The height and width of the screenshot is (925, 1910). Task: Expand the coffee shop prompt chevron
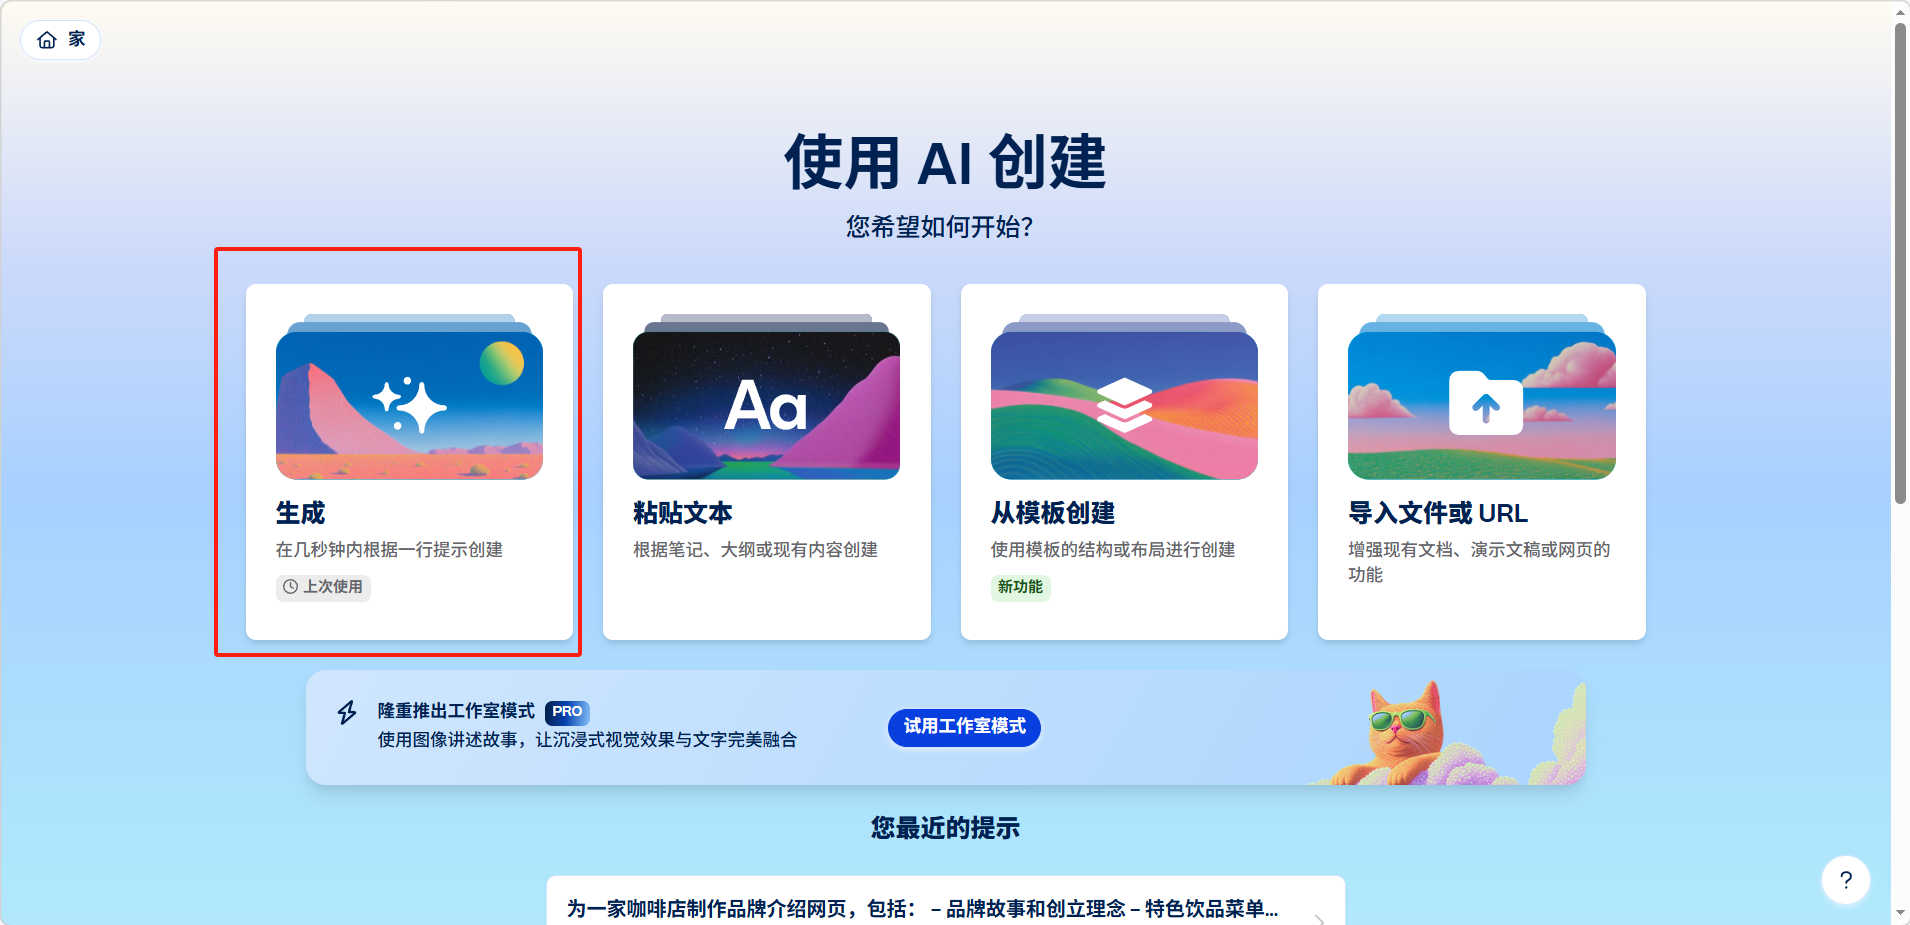[x=1320, y=918]
